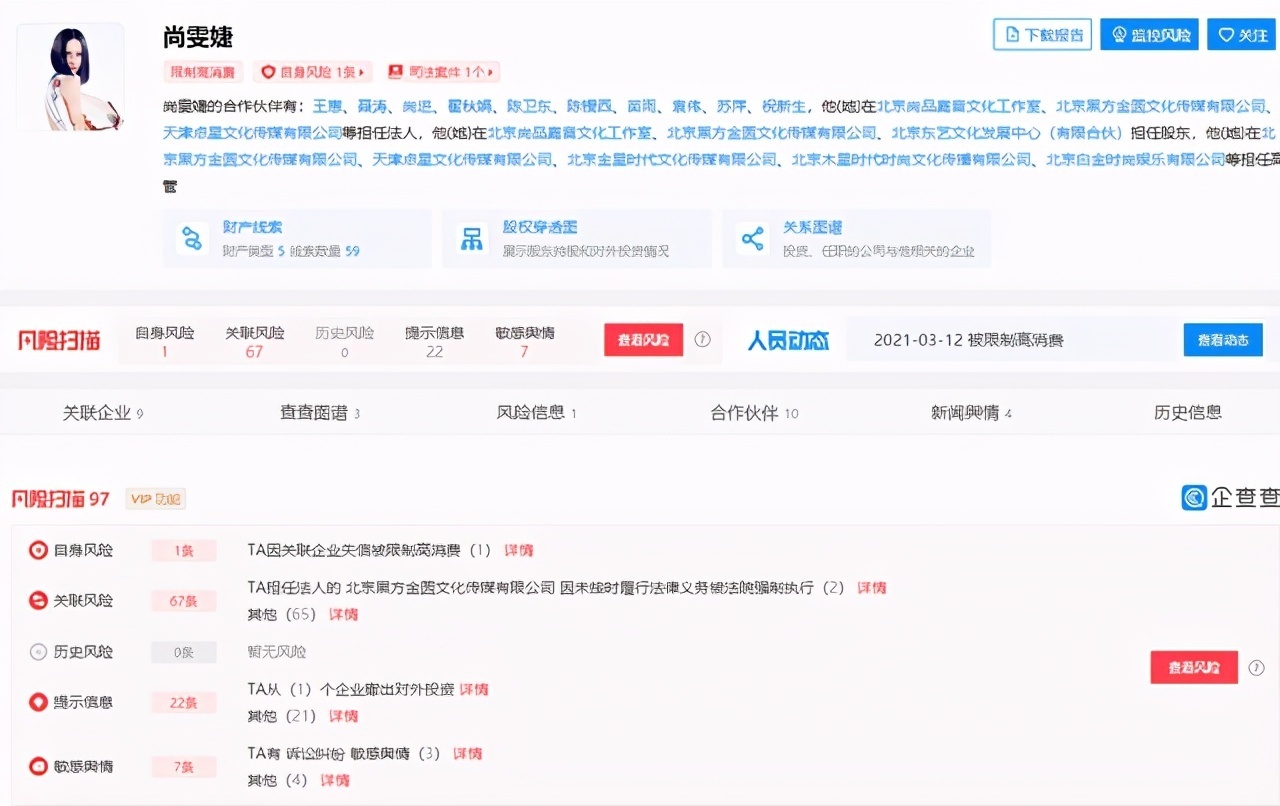The width and height of the screenshot is (1280, 806).
Task: Click the grey 历史风险 icon in the risk list
Action: pyautogui.click(x=38, y=652)
